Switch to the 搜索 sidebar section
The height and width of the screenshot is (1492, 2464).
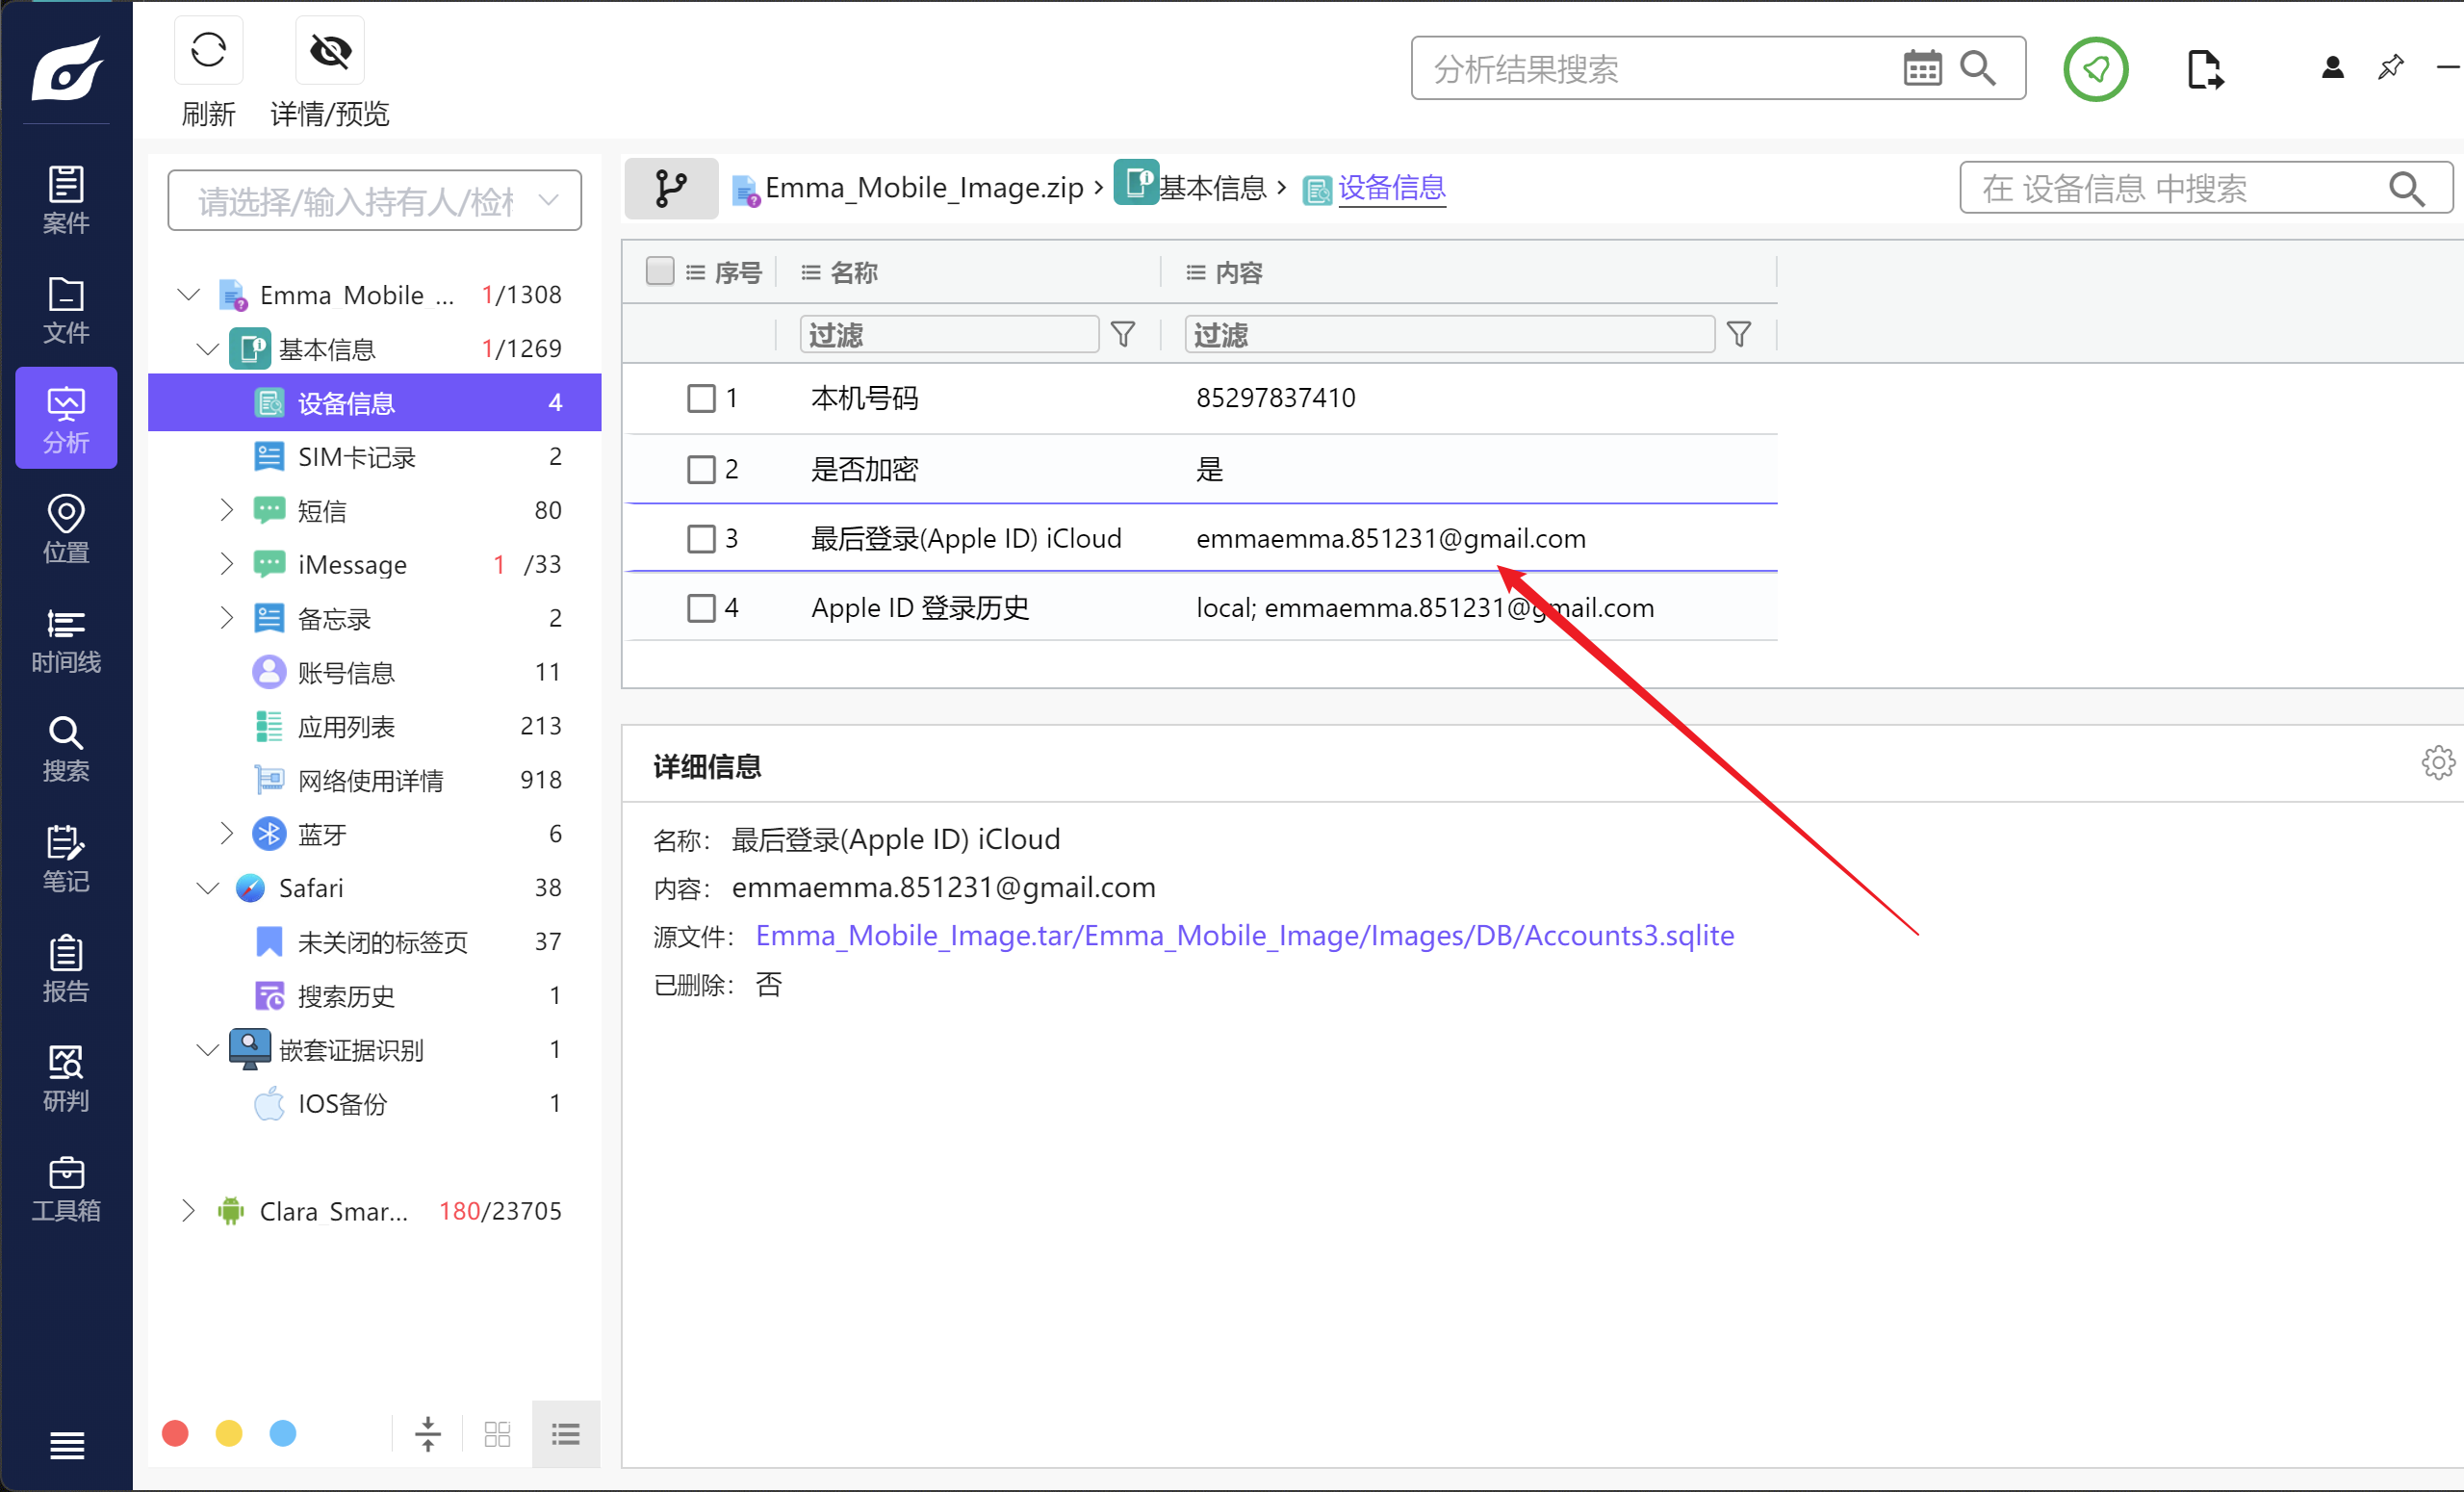[x=66, y=748]
